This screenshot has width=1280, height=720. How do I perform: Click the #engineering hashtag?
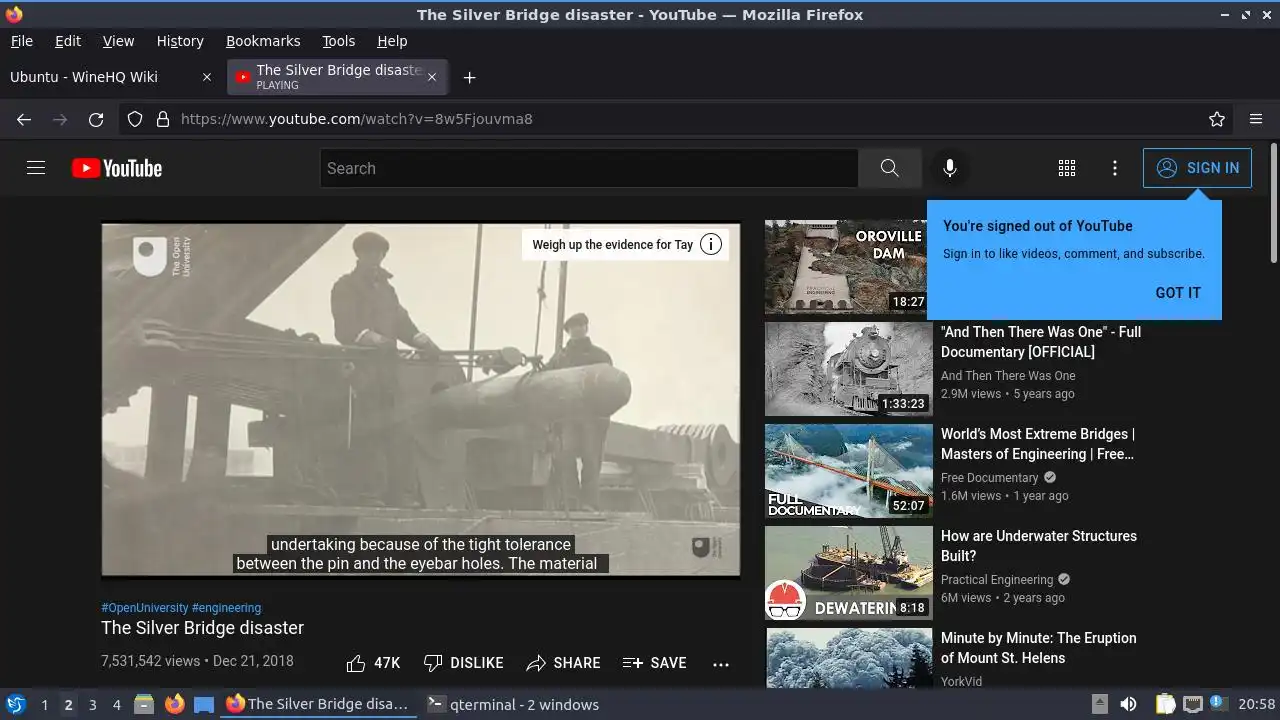(x=226, y=608)
